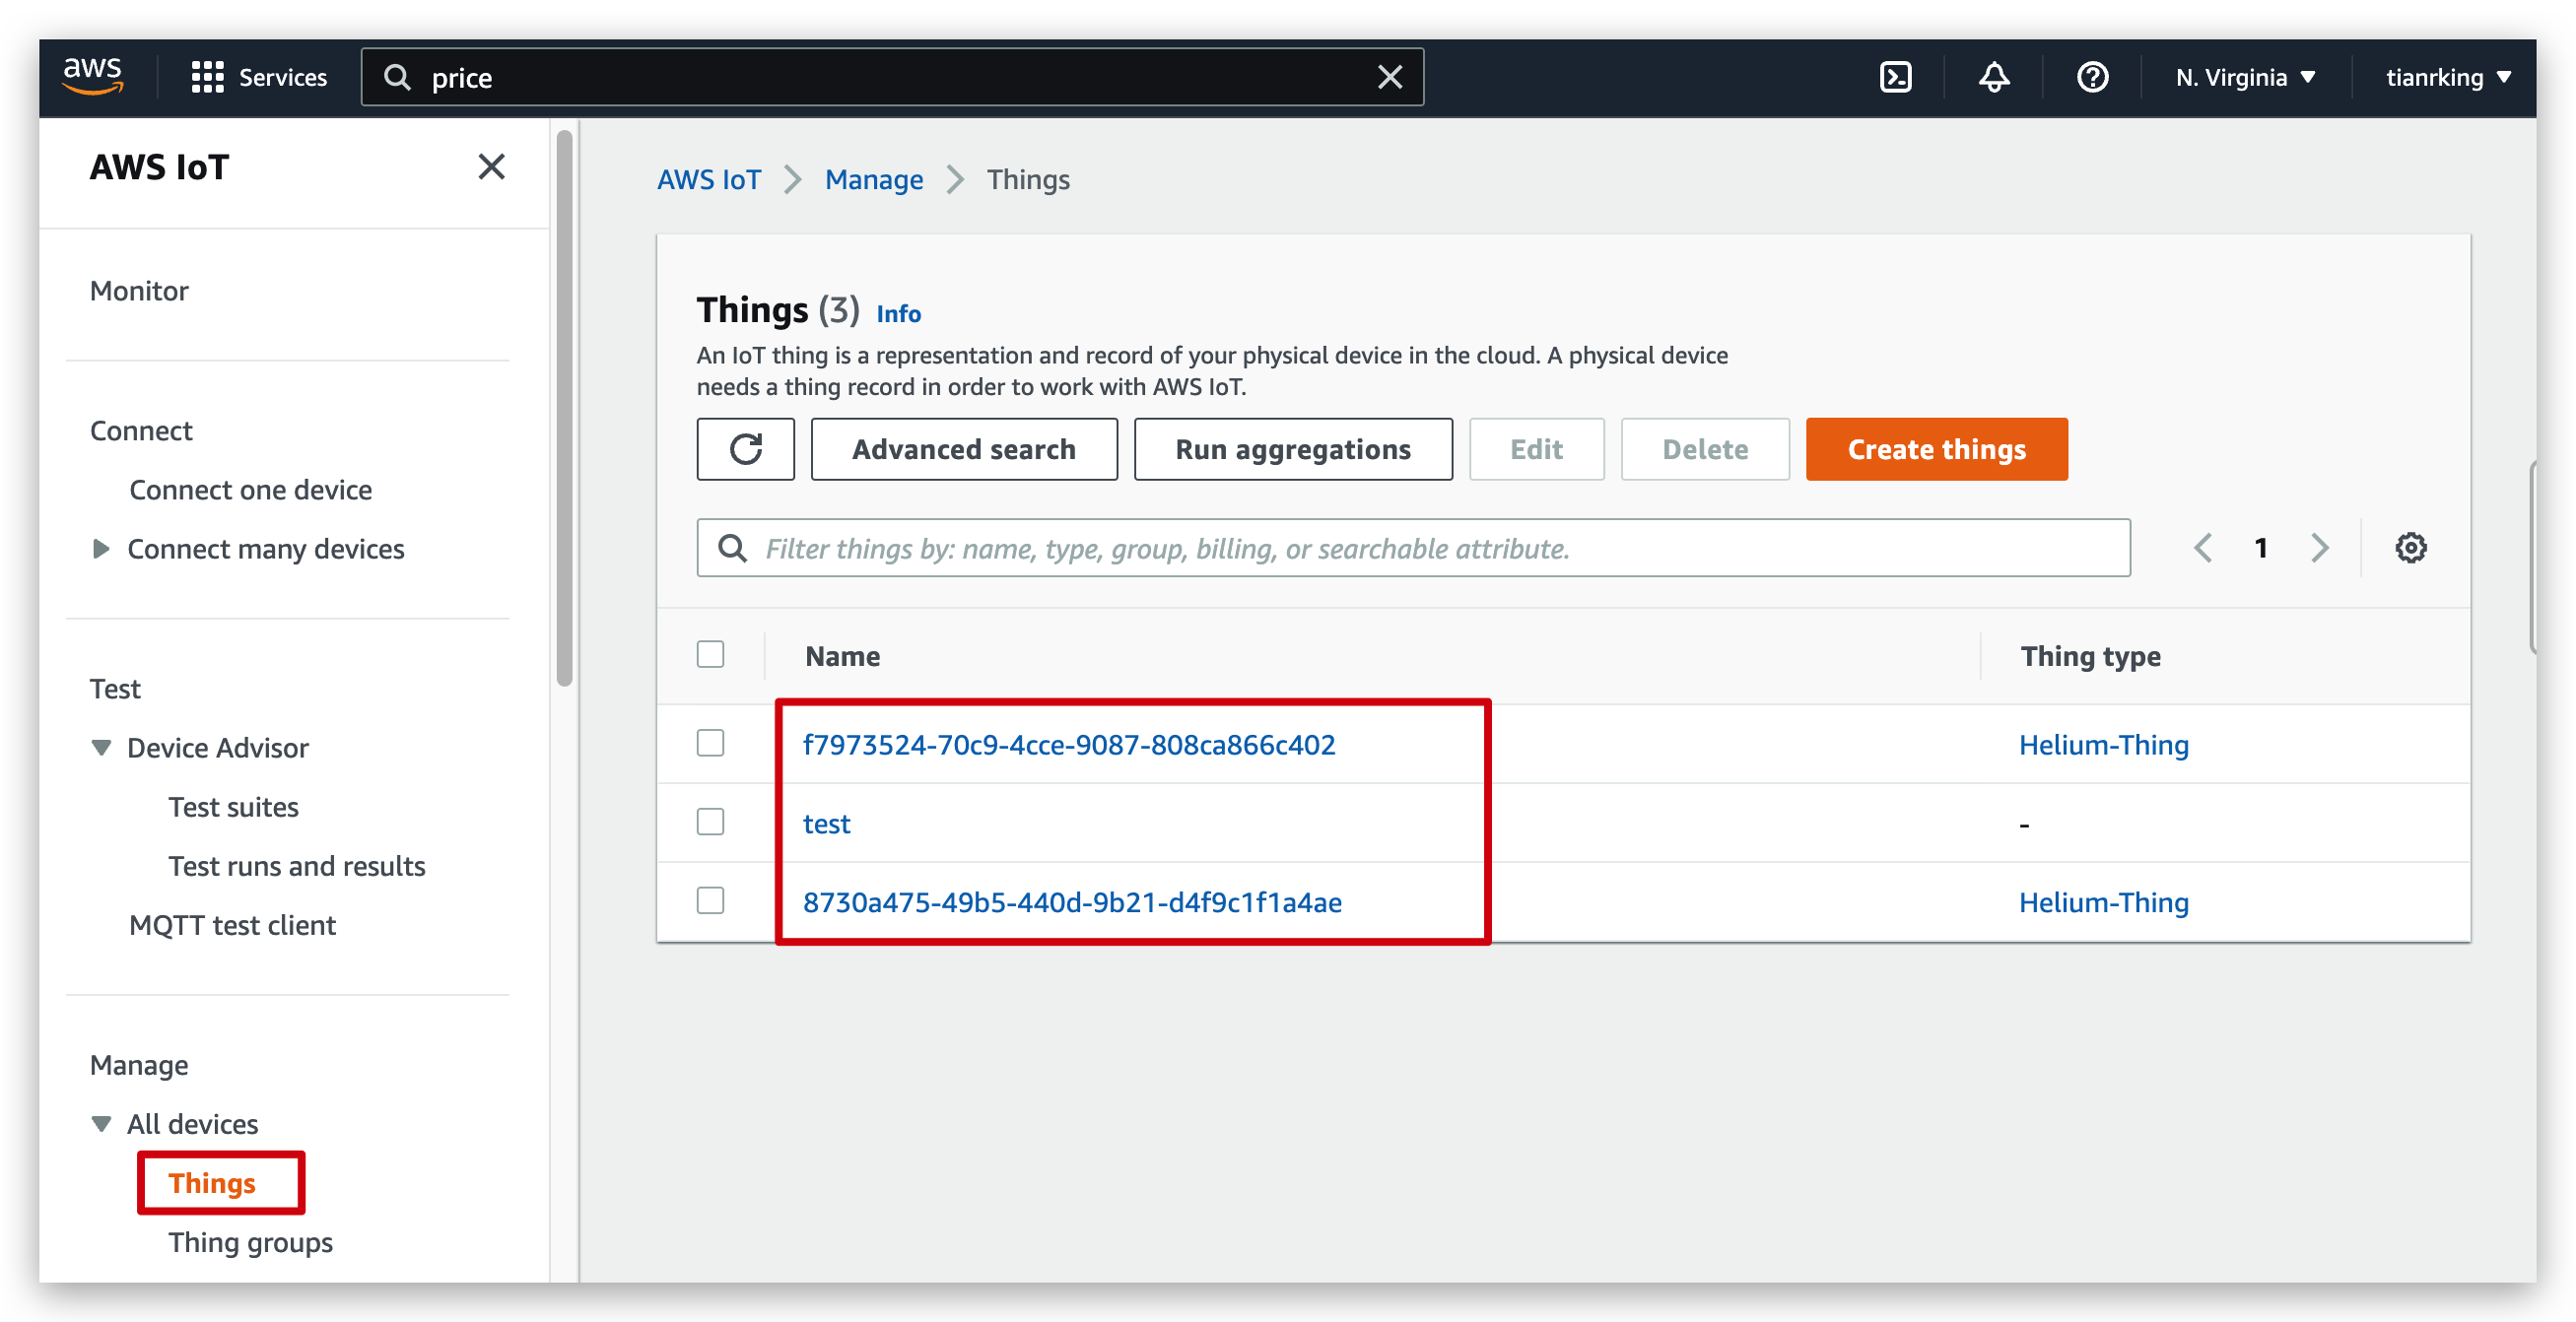2576x1322 pixels.
Task: Click the Edit button
Action: pyautogui.click(x=1536, y=449)
